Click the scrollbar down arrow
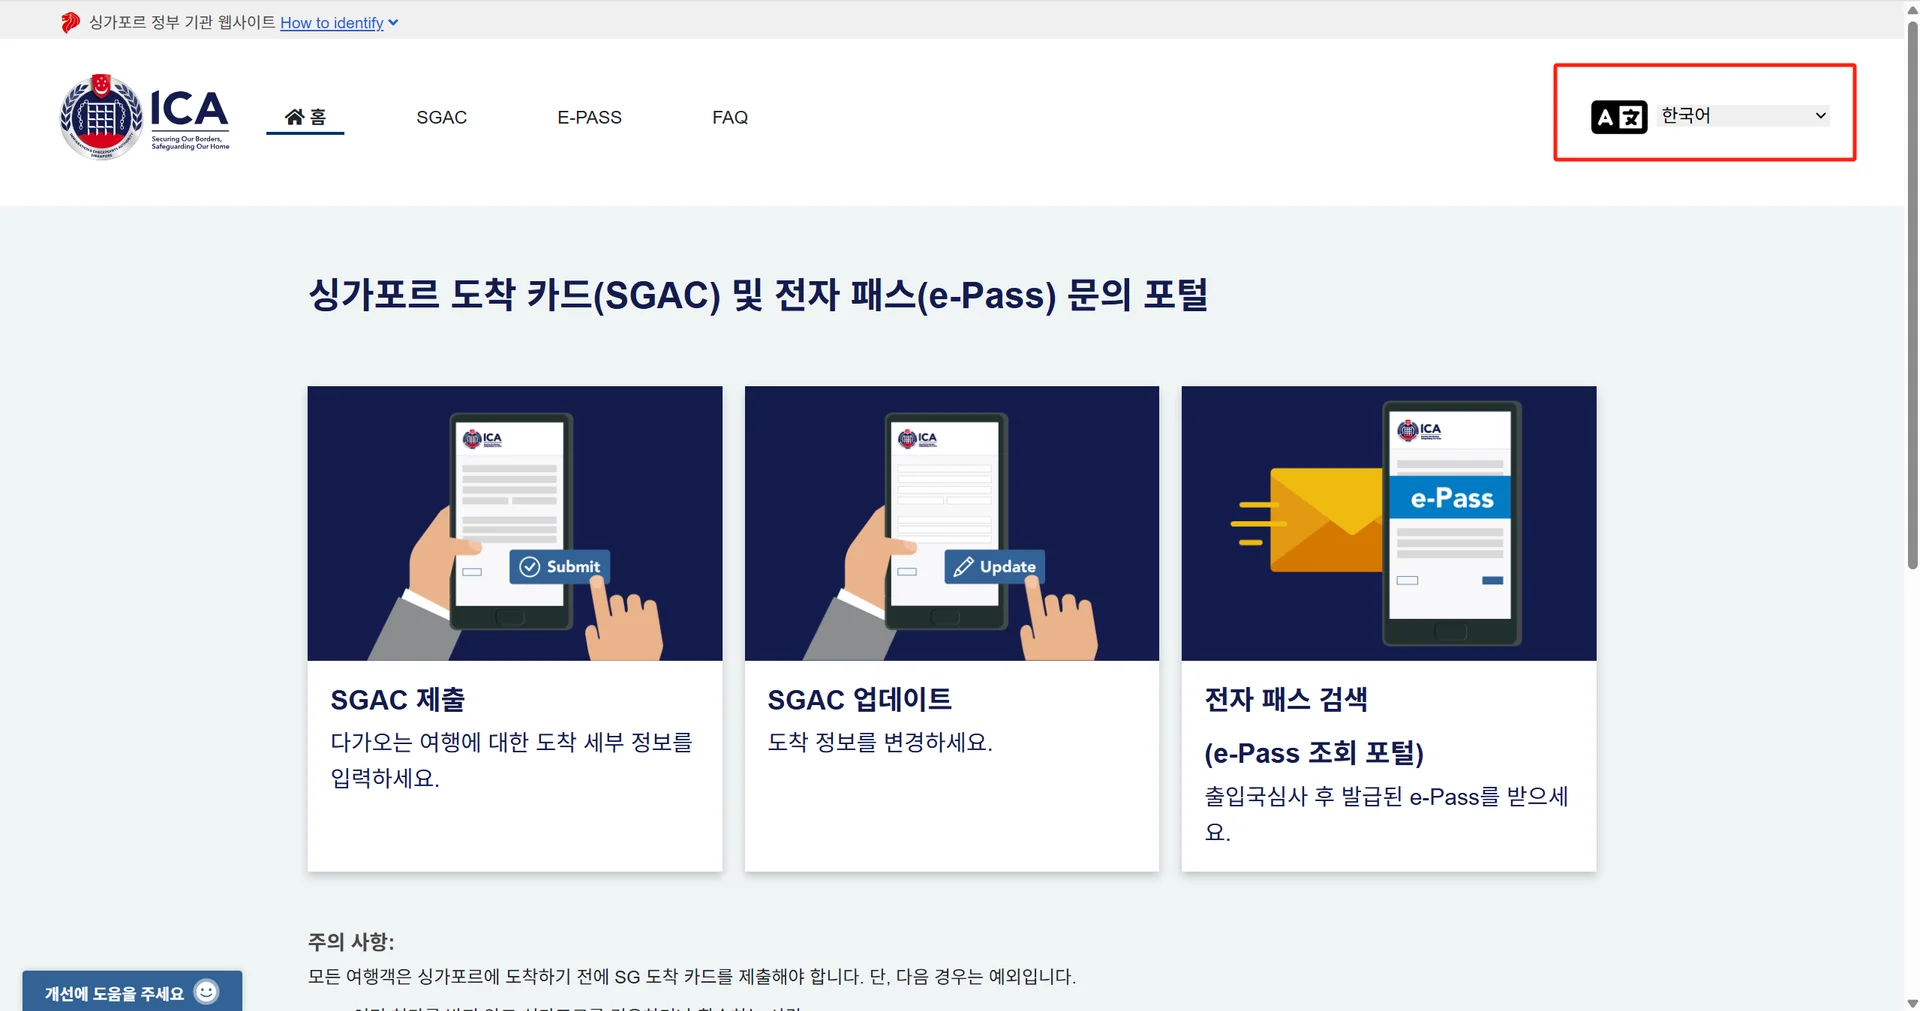The height and width of the screenshot is (1011, 1920). pos(1912,1003)
